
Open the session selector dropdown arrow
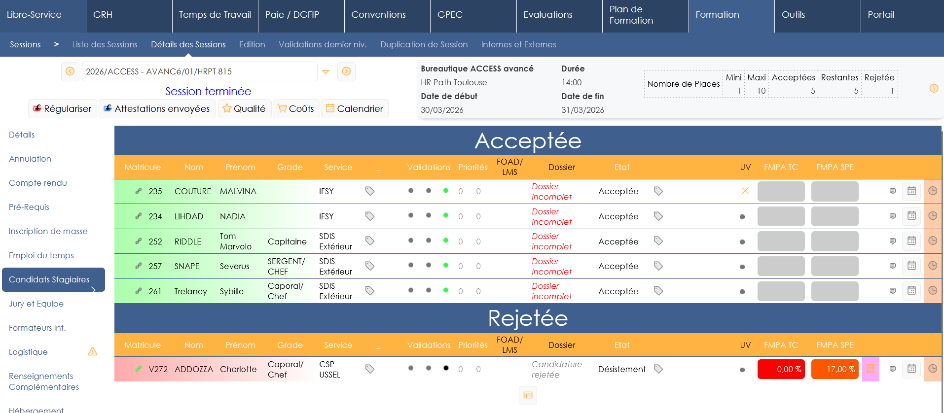pyautogui.click(x=325, y=72)
